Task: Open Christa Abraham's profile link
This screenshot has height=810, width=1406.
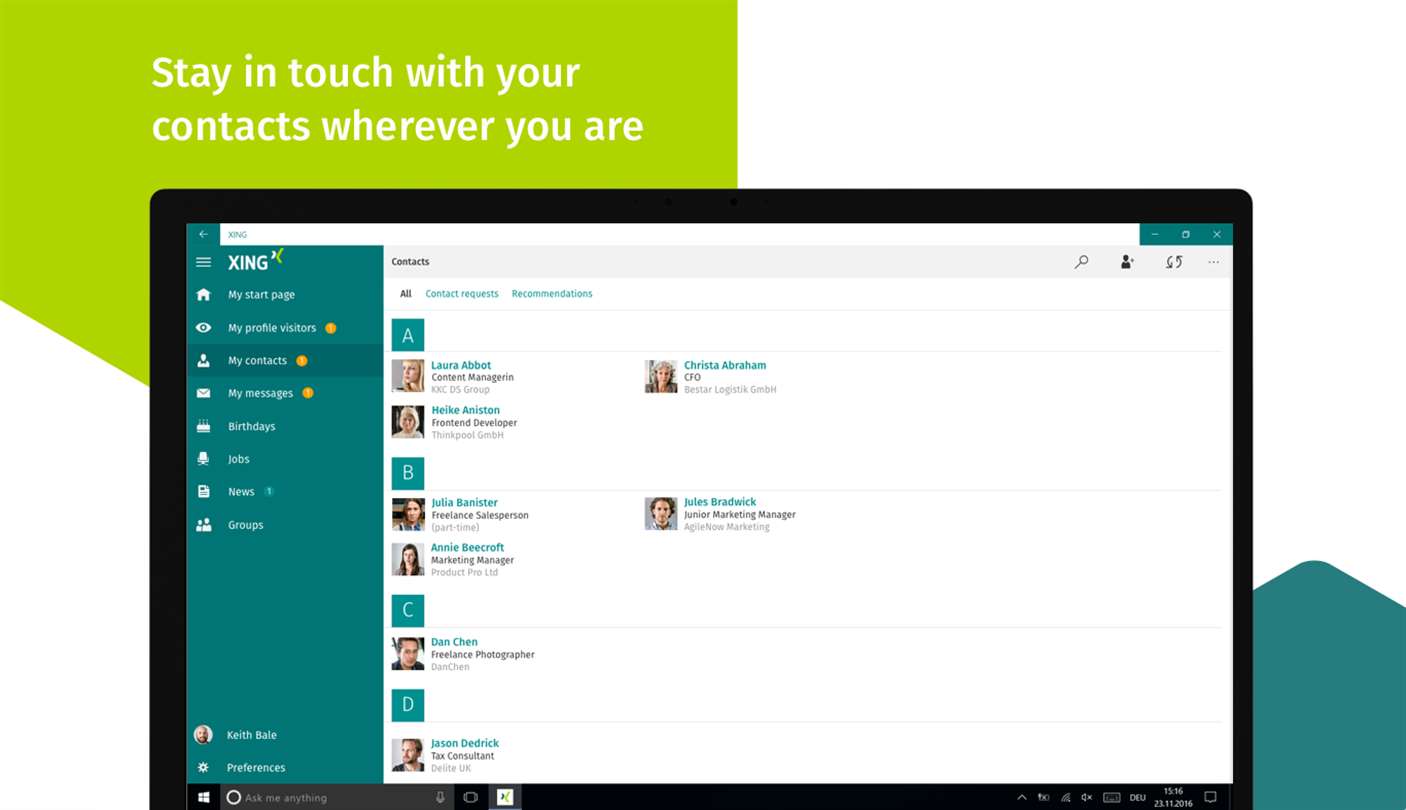Action: (x=725, y=366)
